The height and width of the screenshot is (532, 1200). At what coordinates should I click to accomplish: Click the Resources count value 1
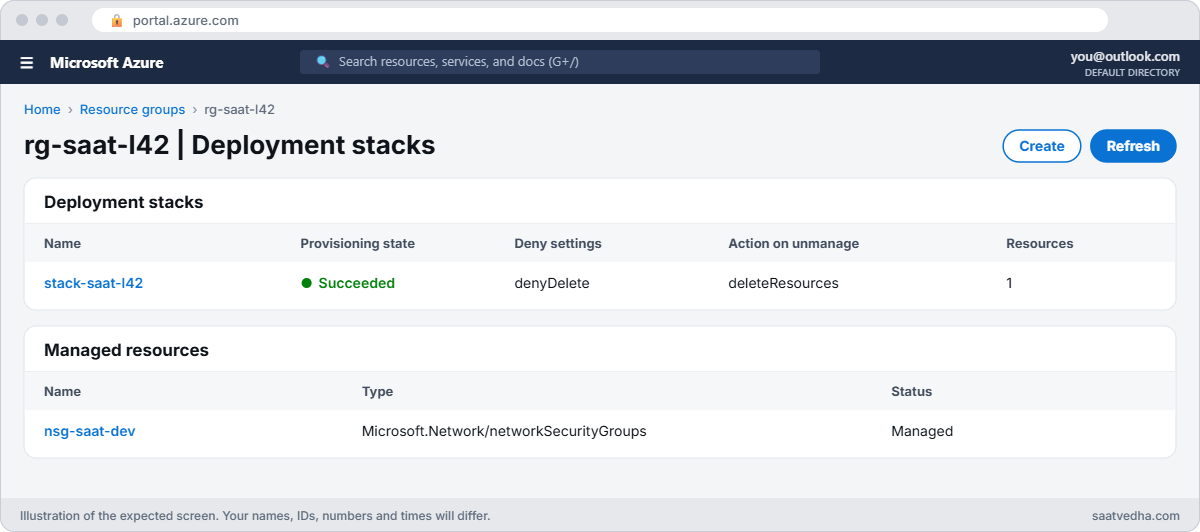coord(1009,283)
